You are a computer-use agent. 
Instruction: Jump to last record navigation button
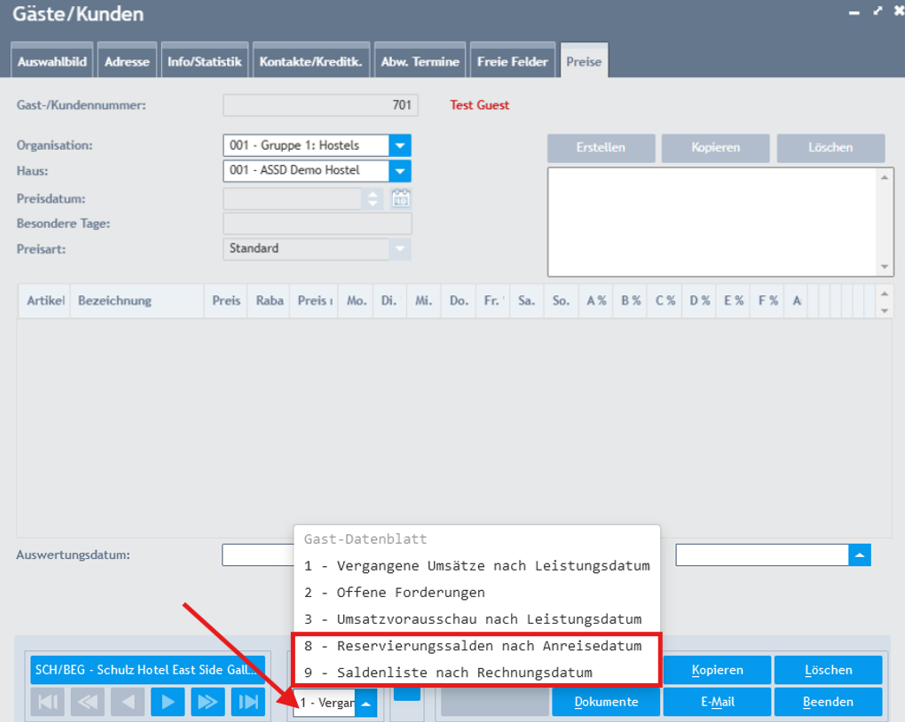click(x=247, y=703)
